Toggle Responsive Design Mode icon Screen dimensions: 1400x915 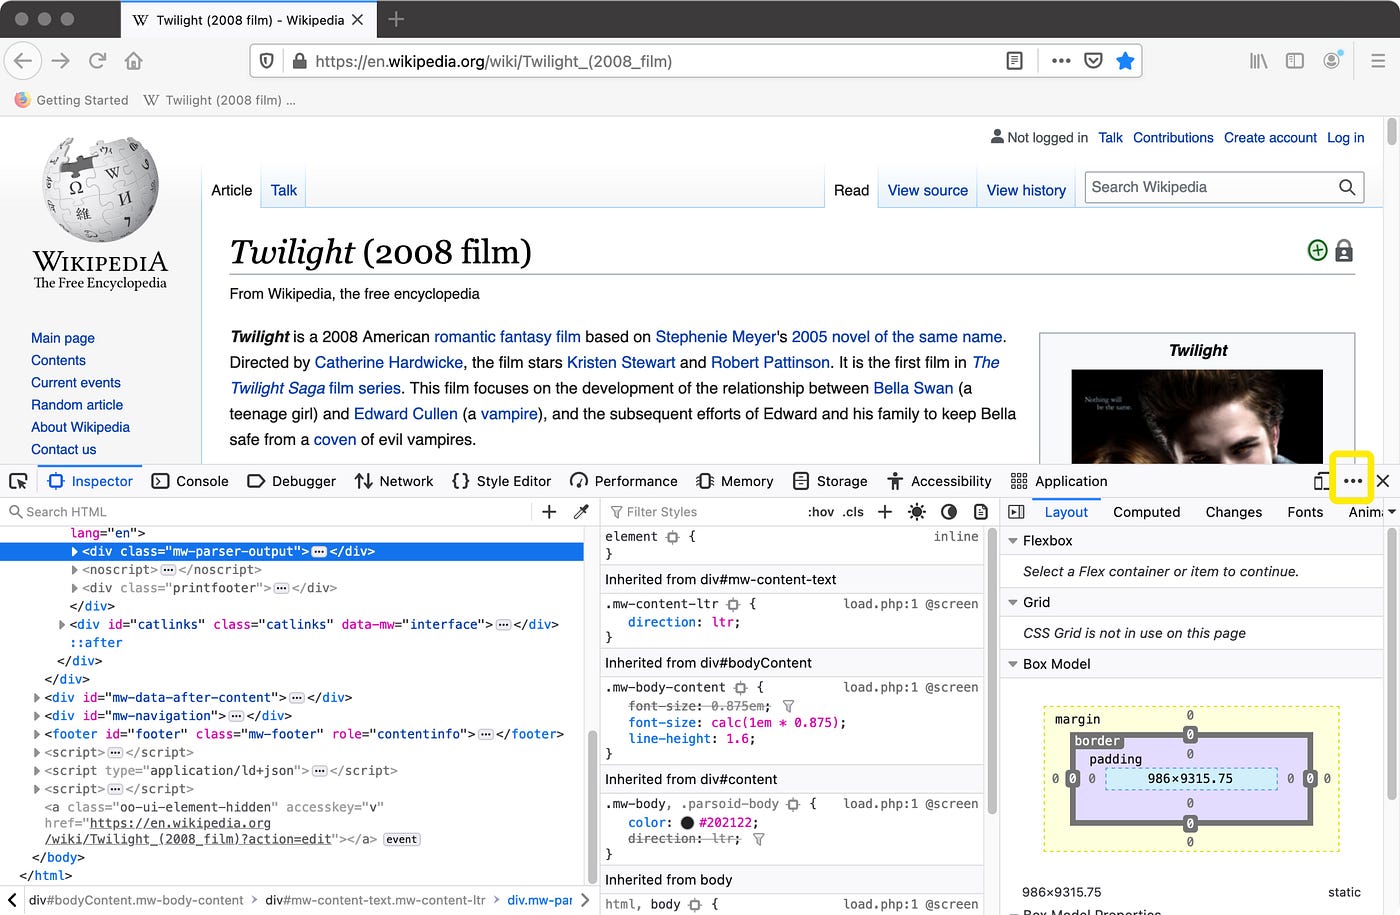pos(1322,481)
